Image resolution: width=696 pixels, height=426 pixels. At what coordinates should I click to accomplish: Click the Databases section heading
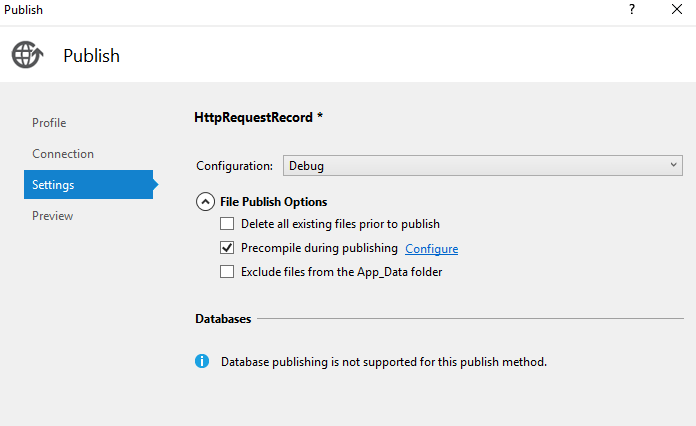(x=223, y=319)
